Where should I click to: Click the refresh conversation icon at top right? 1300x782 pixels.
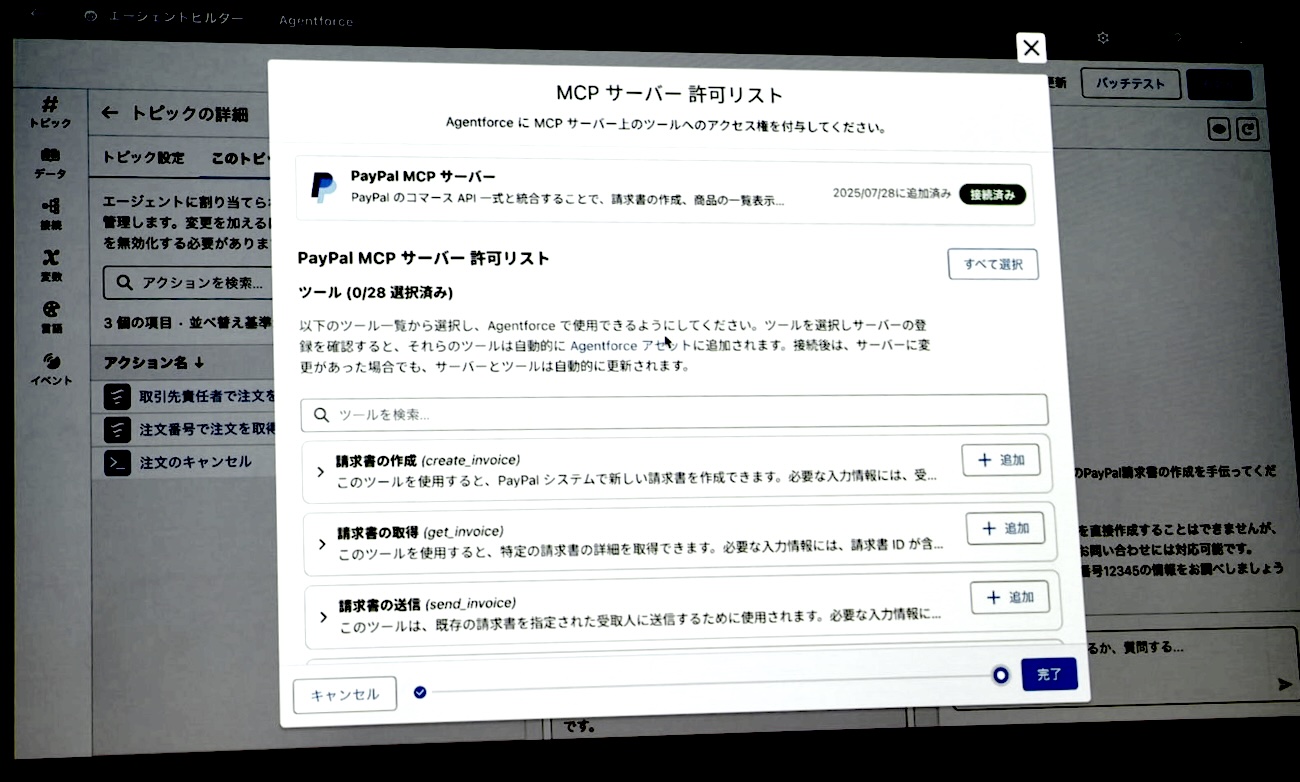point(1248,128)
